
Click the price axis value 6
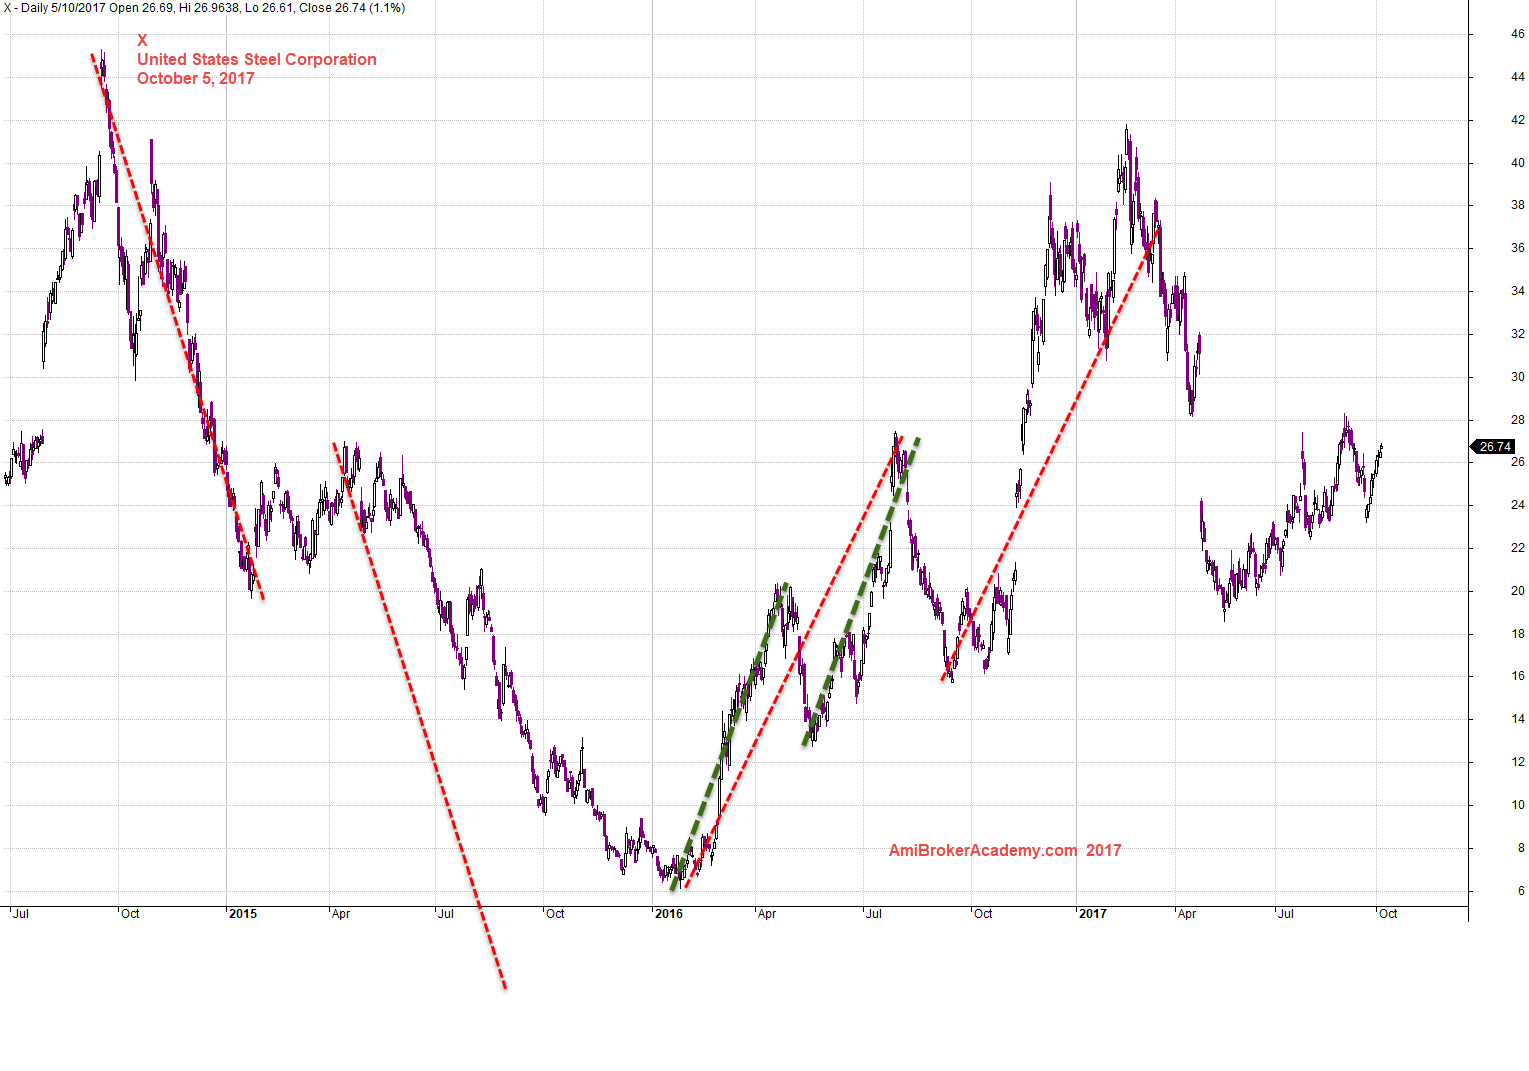coord(1521,891)
